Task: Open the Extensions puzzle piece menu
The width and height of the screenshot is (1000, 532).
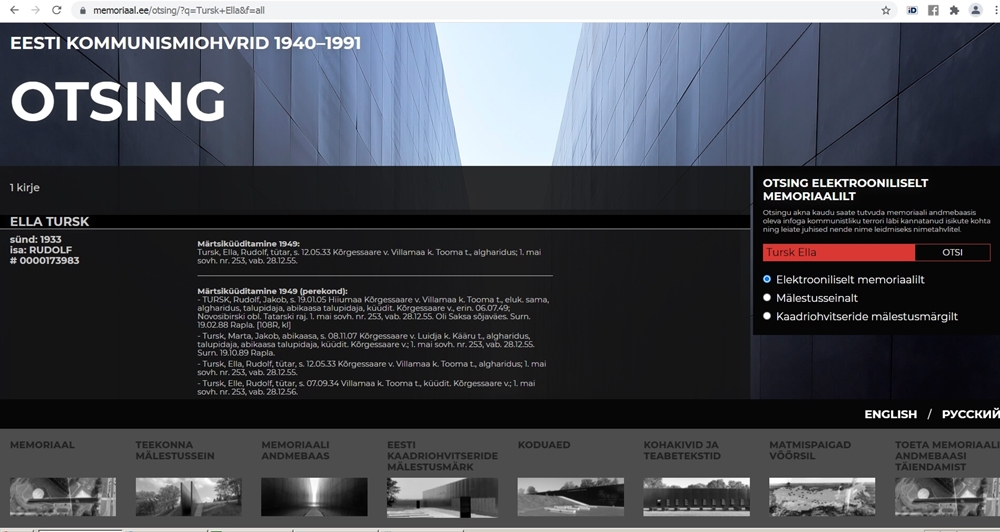Action: point(954,10)
